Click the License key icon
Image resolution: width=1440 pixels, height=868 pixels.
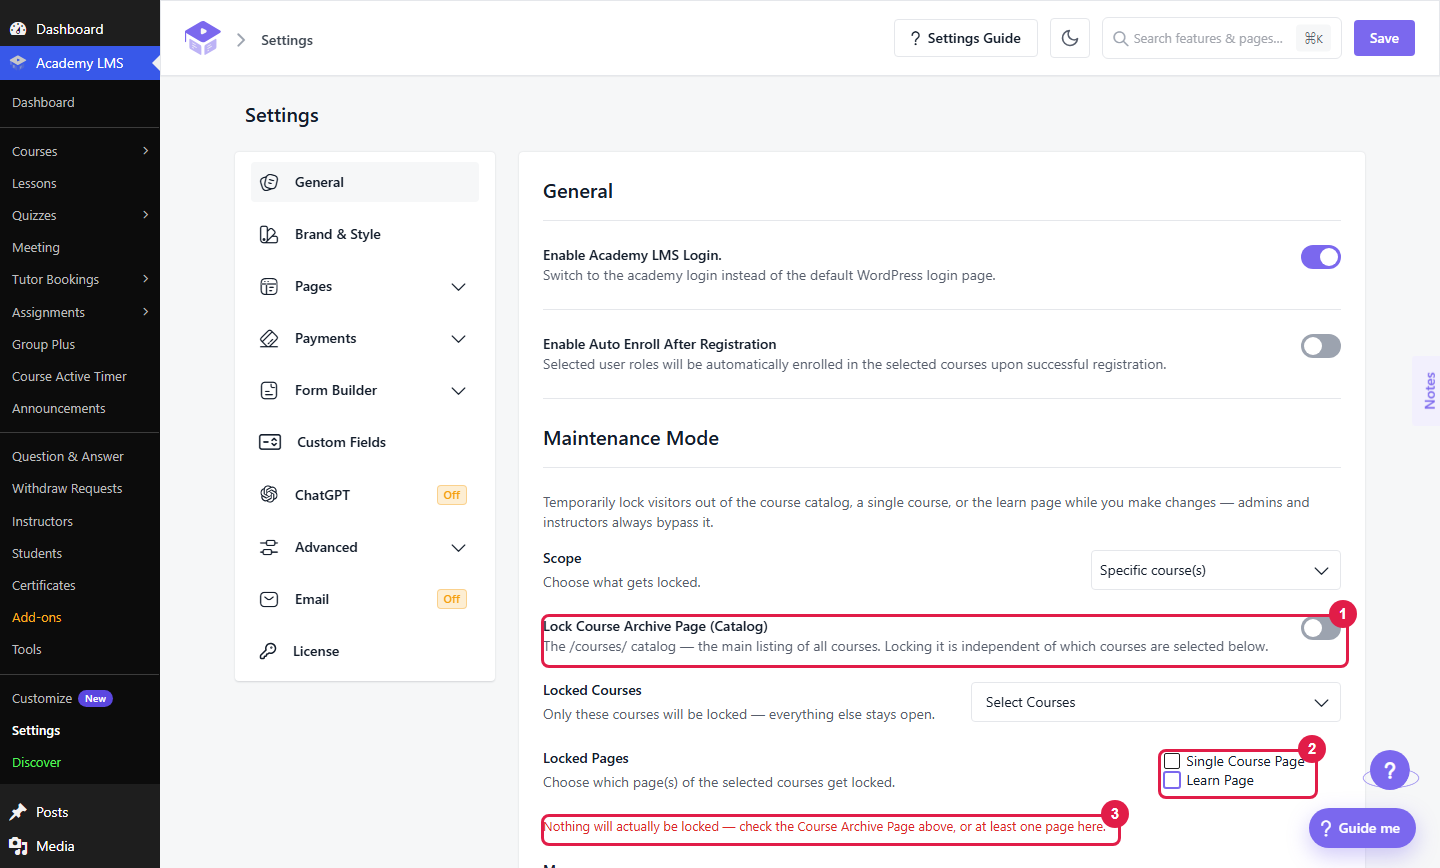coord(268,651)
